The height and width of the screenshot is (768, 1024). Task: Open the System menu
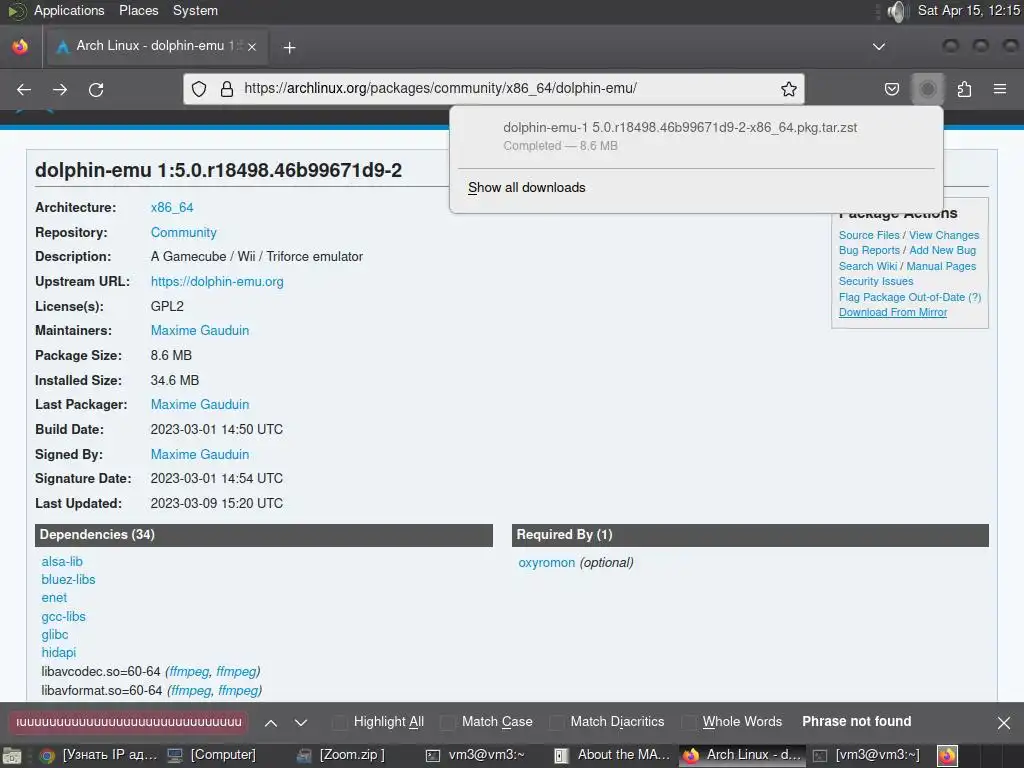click(195, 10)
